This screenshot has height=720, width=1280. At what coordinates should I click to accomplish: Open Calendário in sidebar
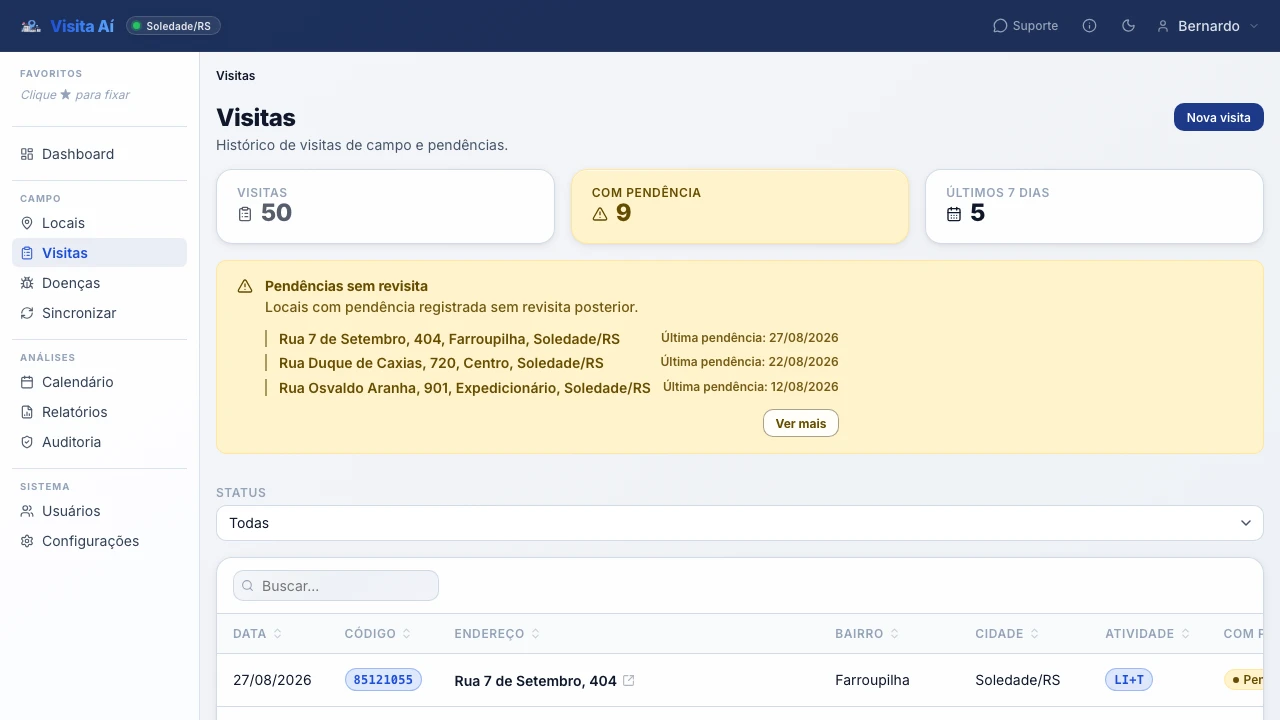(x=99, y=382)
